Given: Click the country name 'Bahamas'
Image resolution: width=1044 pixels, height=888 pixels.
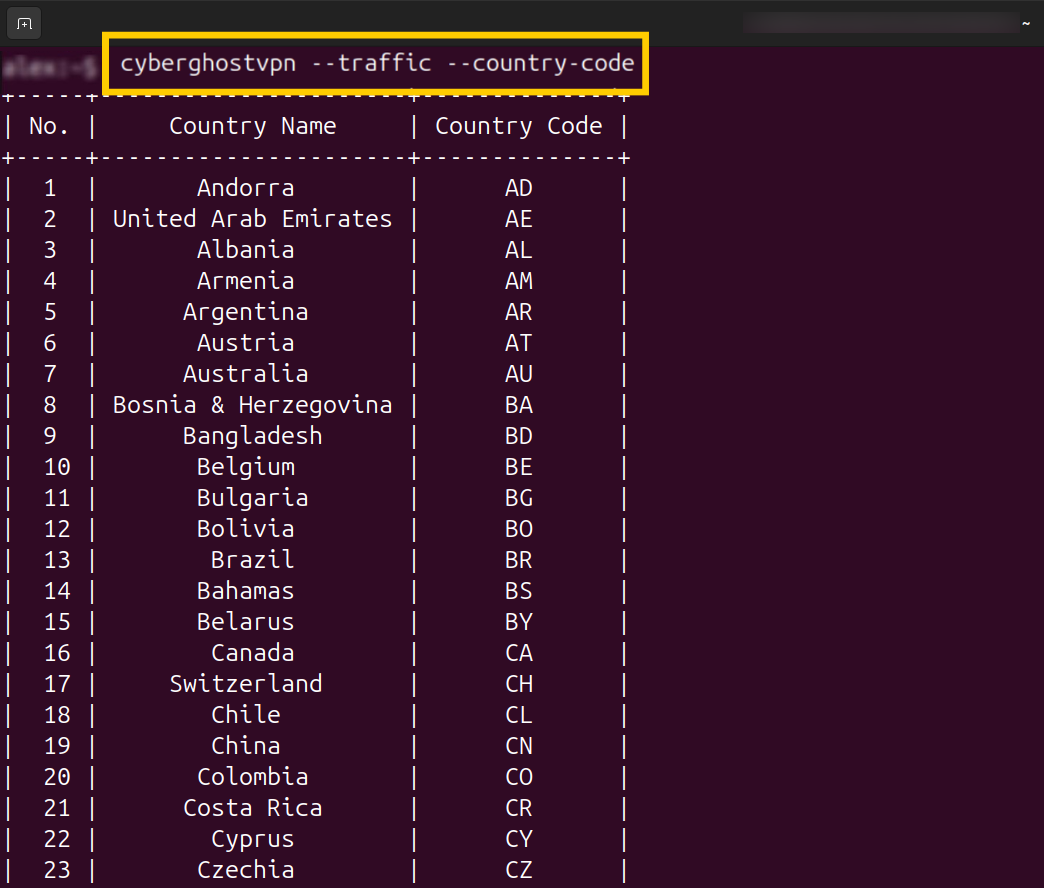Looking at the screenshot, I should [x=246, y=591].
